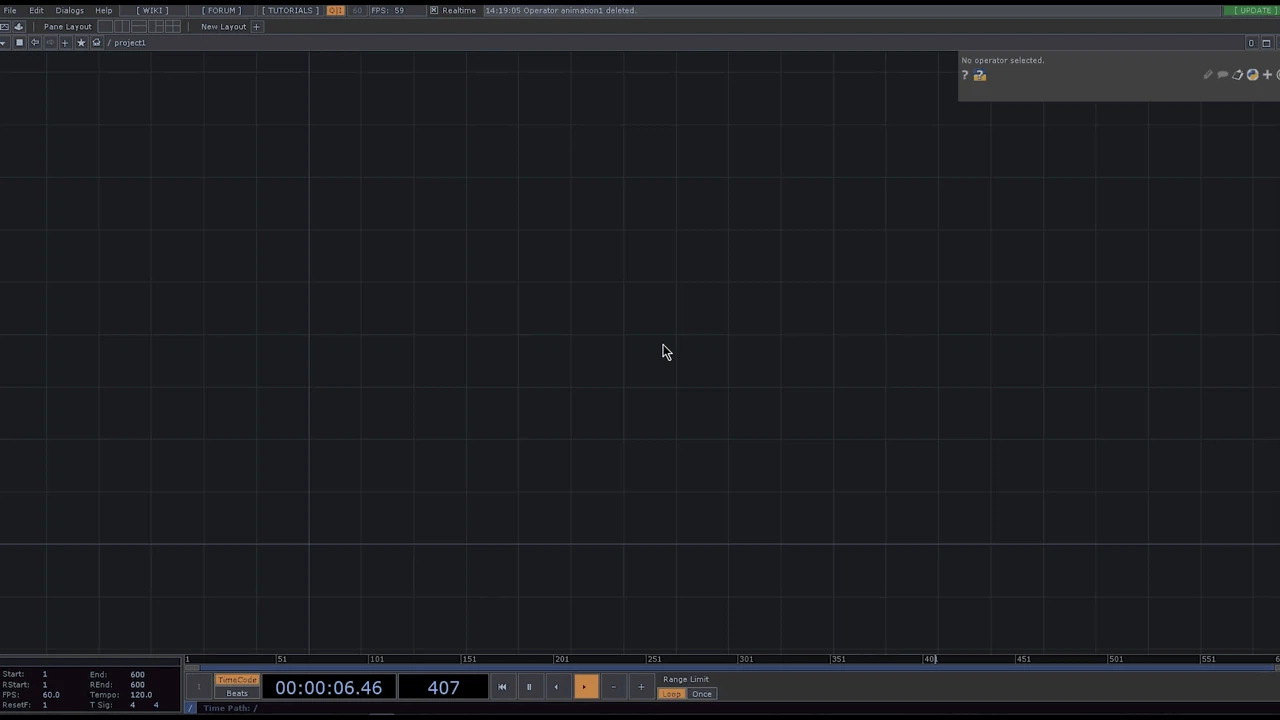
Task: Open the FORUM link
Action: [x=221, y=11]
